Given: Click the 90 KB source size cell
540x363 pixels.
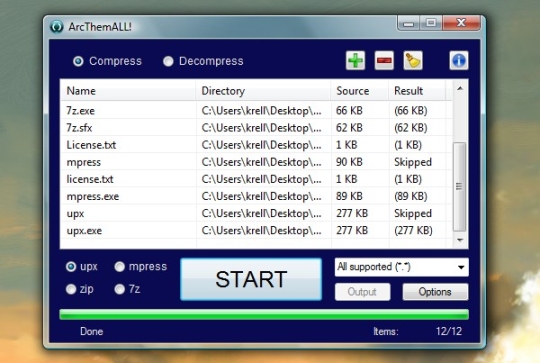Looking at the screenshot, I should point(349,162).
